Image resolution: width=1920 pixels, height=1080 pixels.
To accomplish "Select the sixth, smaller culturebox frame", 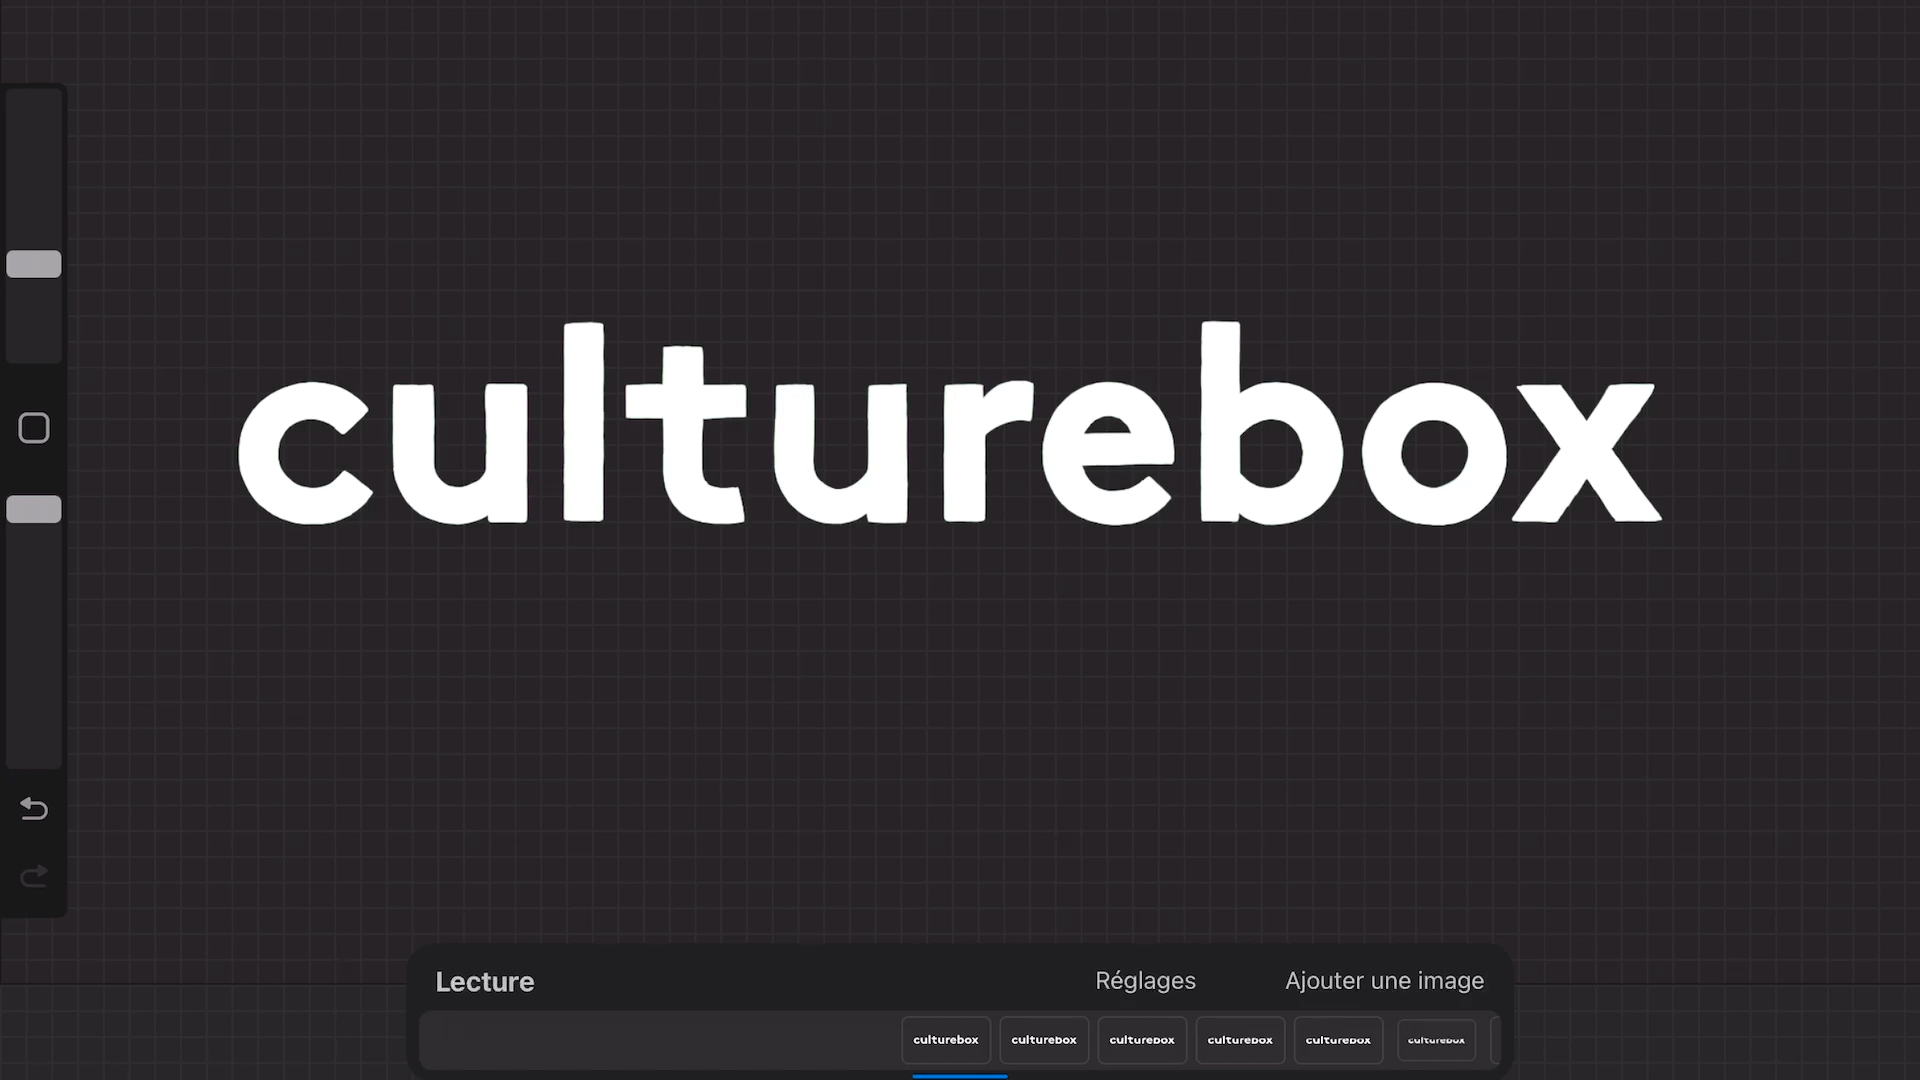I will 1436,1040.
